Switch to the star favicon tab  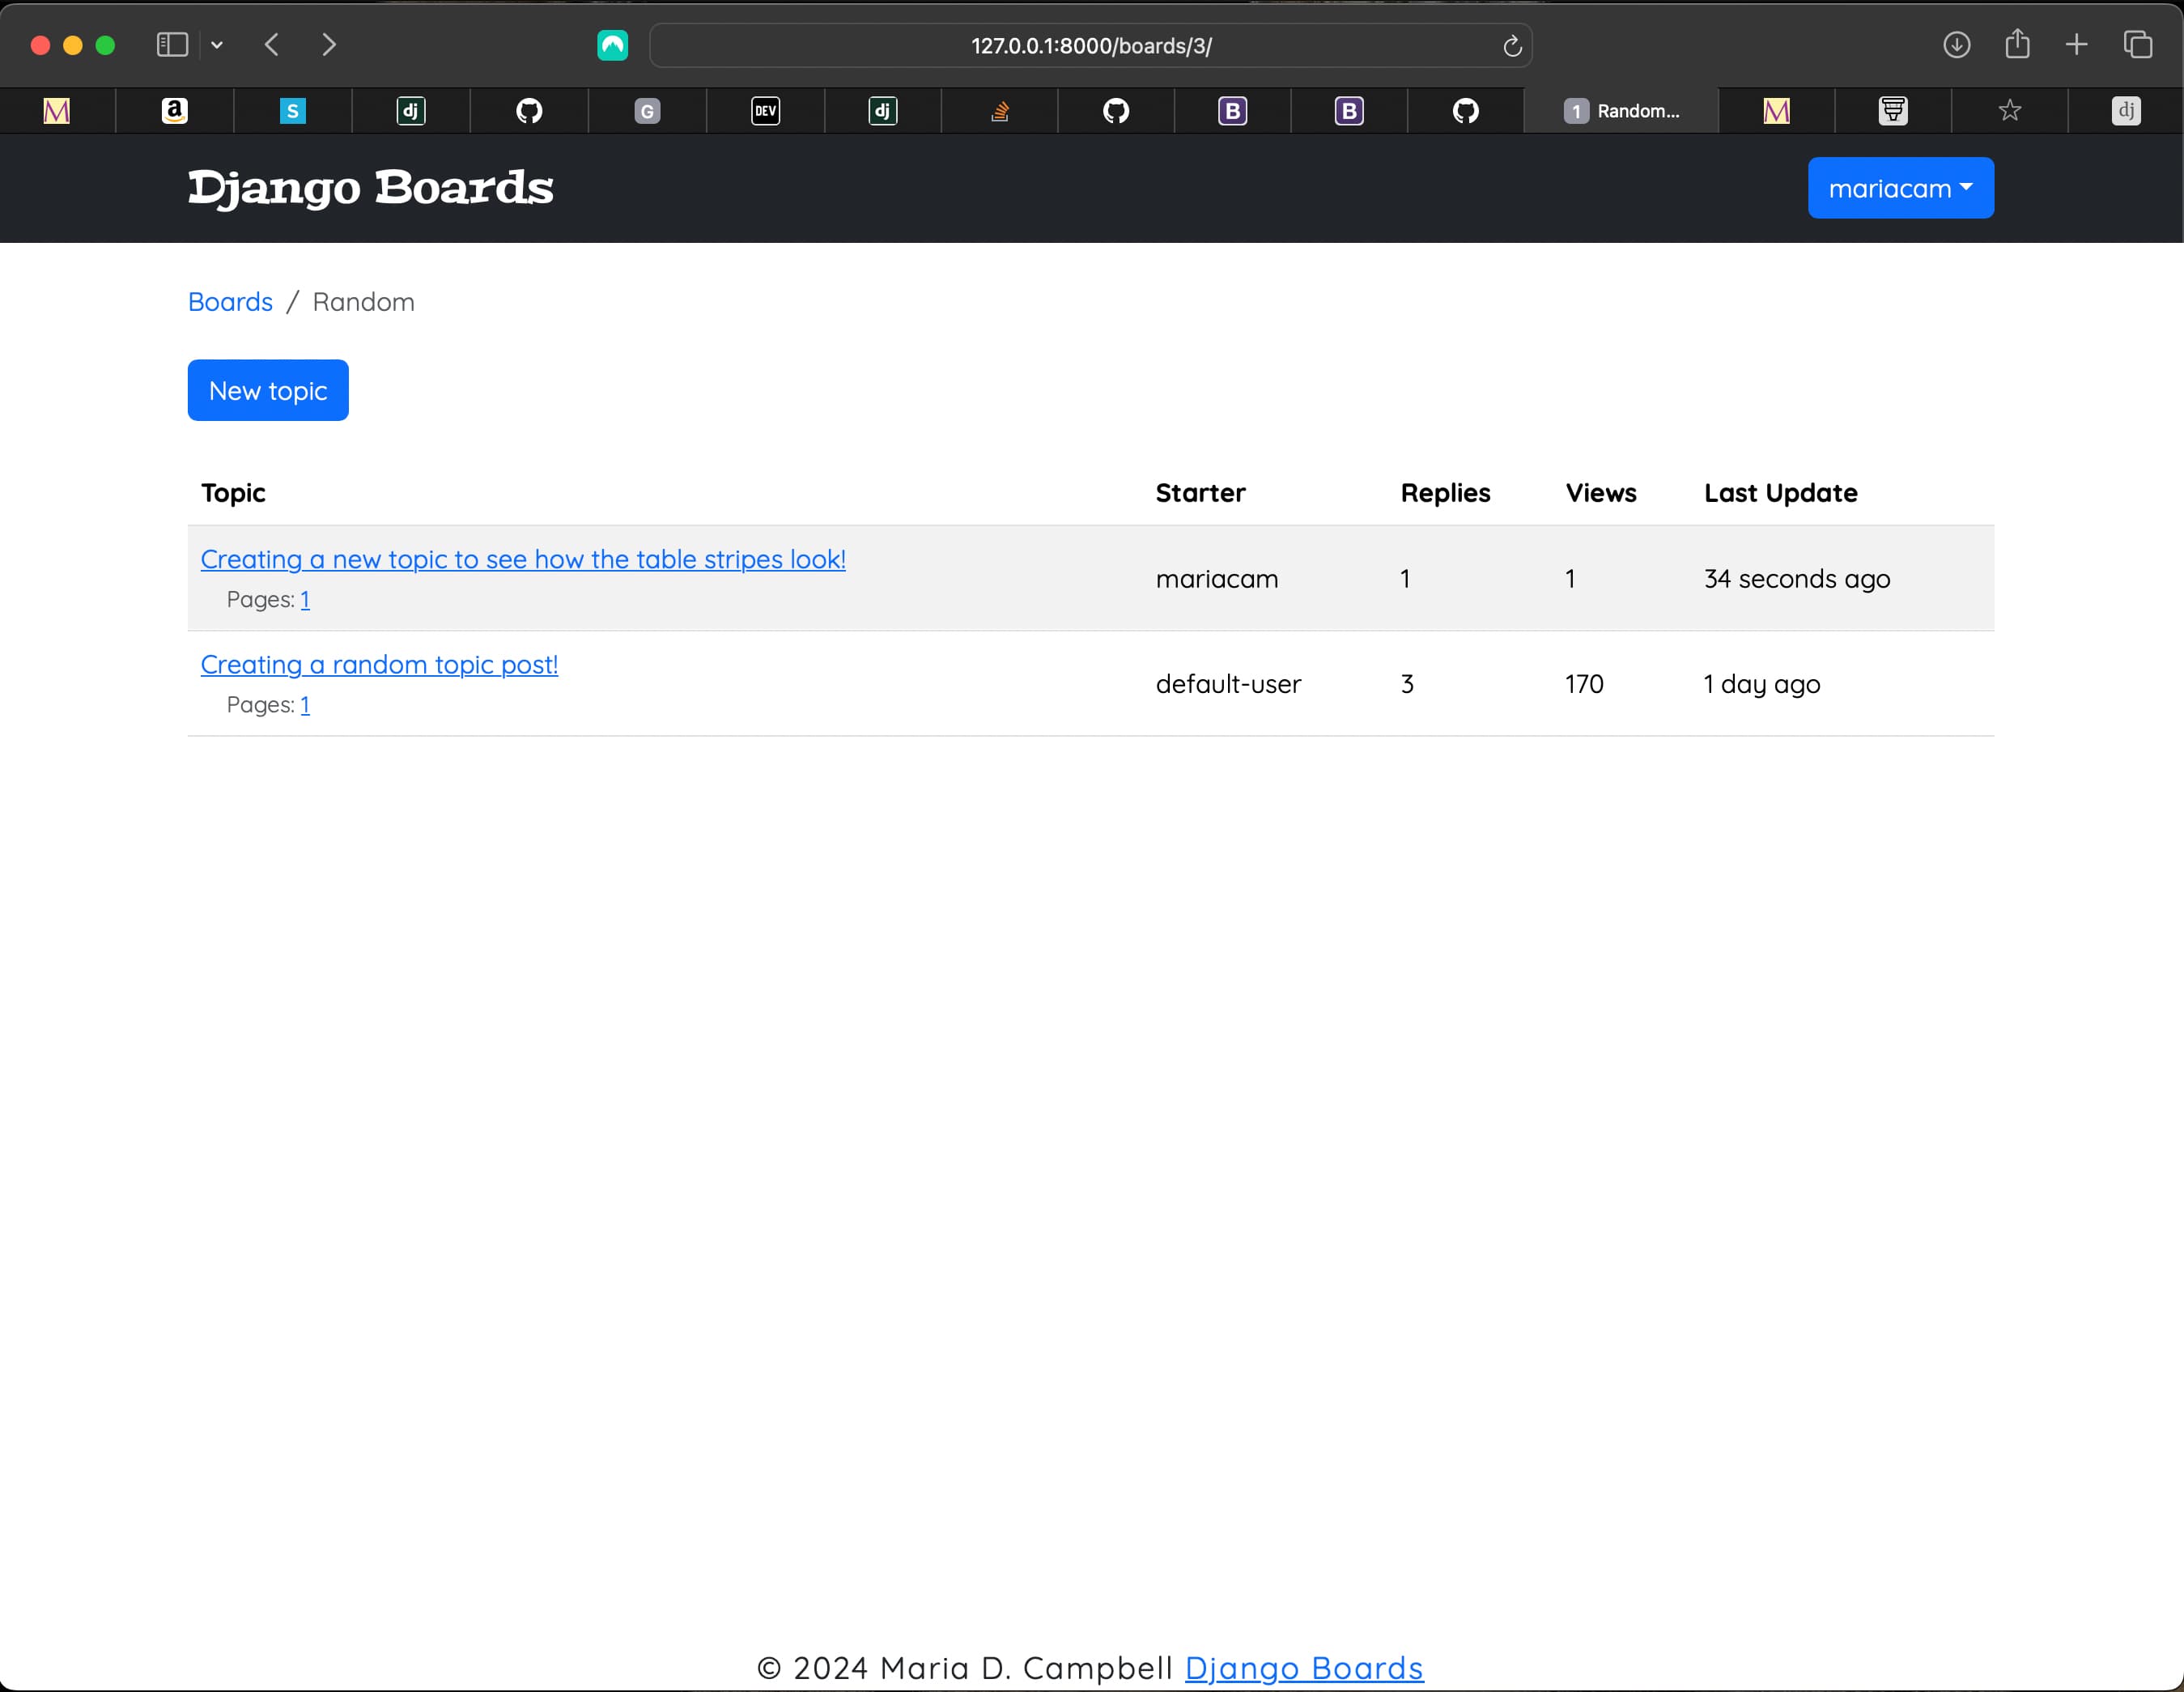pyautogui.click(x=2009, y=111)
